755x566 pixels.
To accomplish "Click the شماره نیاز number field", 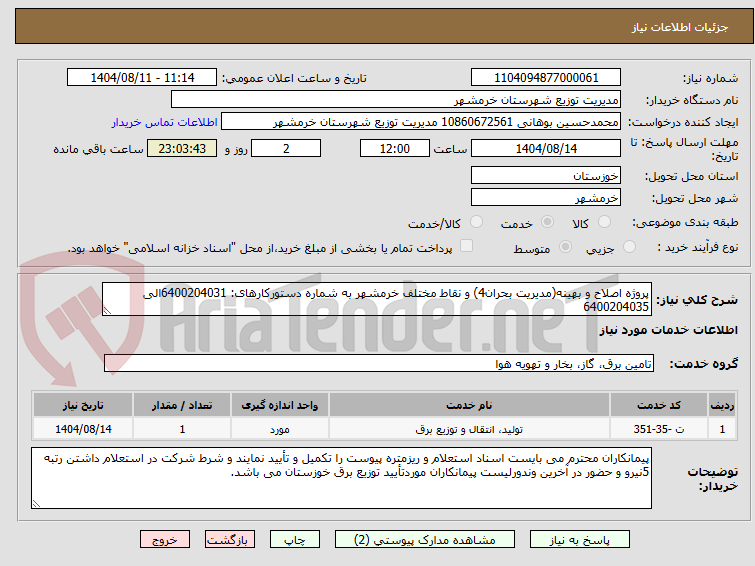I will [546, 78].
